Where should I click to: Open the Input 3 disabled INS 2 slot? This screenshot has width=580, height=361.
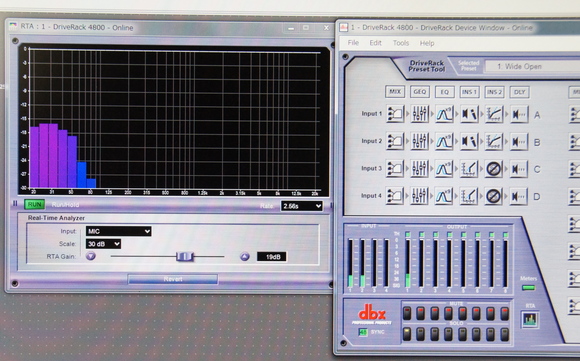pyautogui.click(x=493, y=169)
